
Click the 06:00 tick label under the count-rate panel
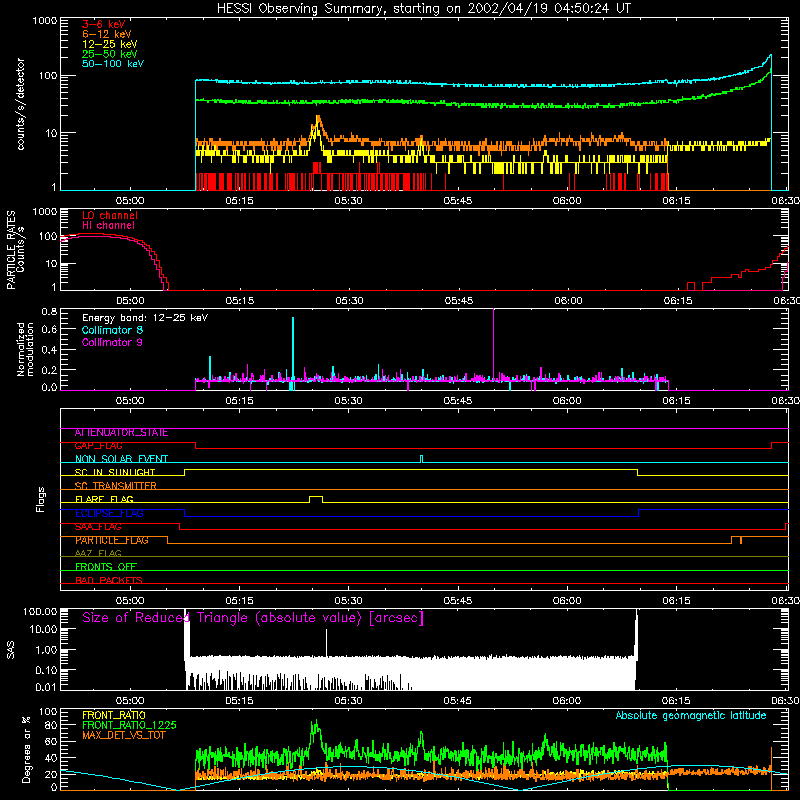point(567,201)
